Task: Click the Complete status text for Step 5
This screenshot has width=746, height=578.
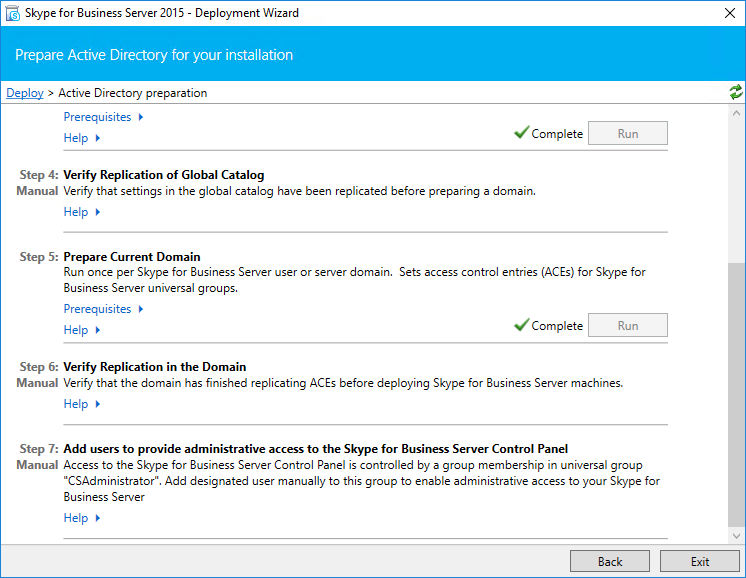Action: coord(557,326)
